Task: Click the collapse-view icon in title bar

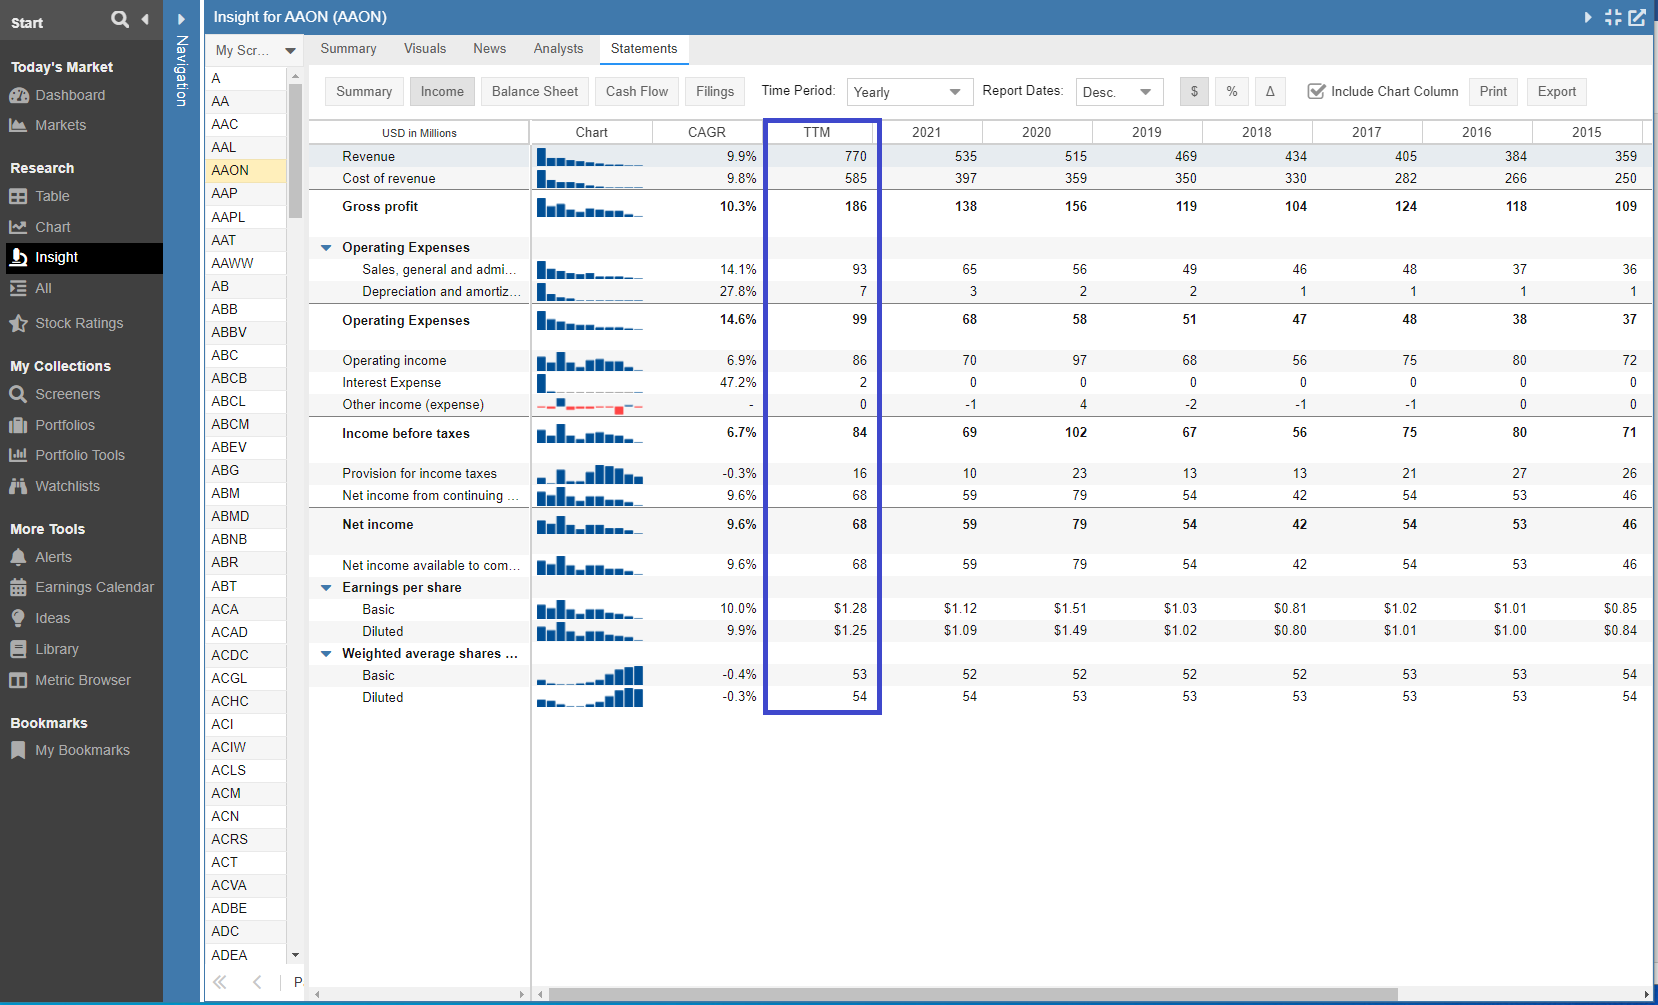Action: 1613,17
